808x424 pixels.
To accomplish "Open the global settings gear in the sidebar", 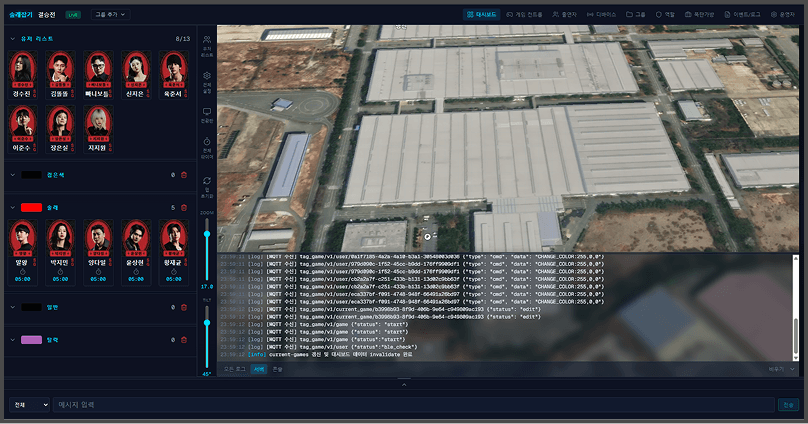I will pyautogui.click(x=207, y=76).
